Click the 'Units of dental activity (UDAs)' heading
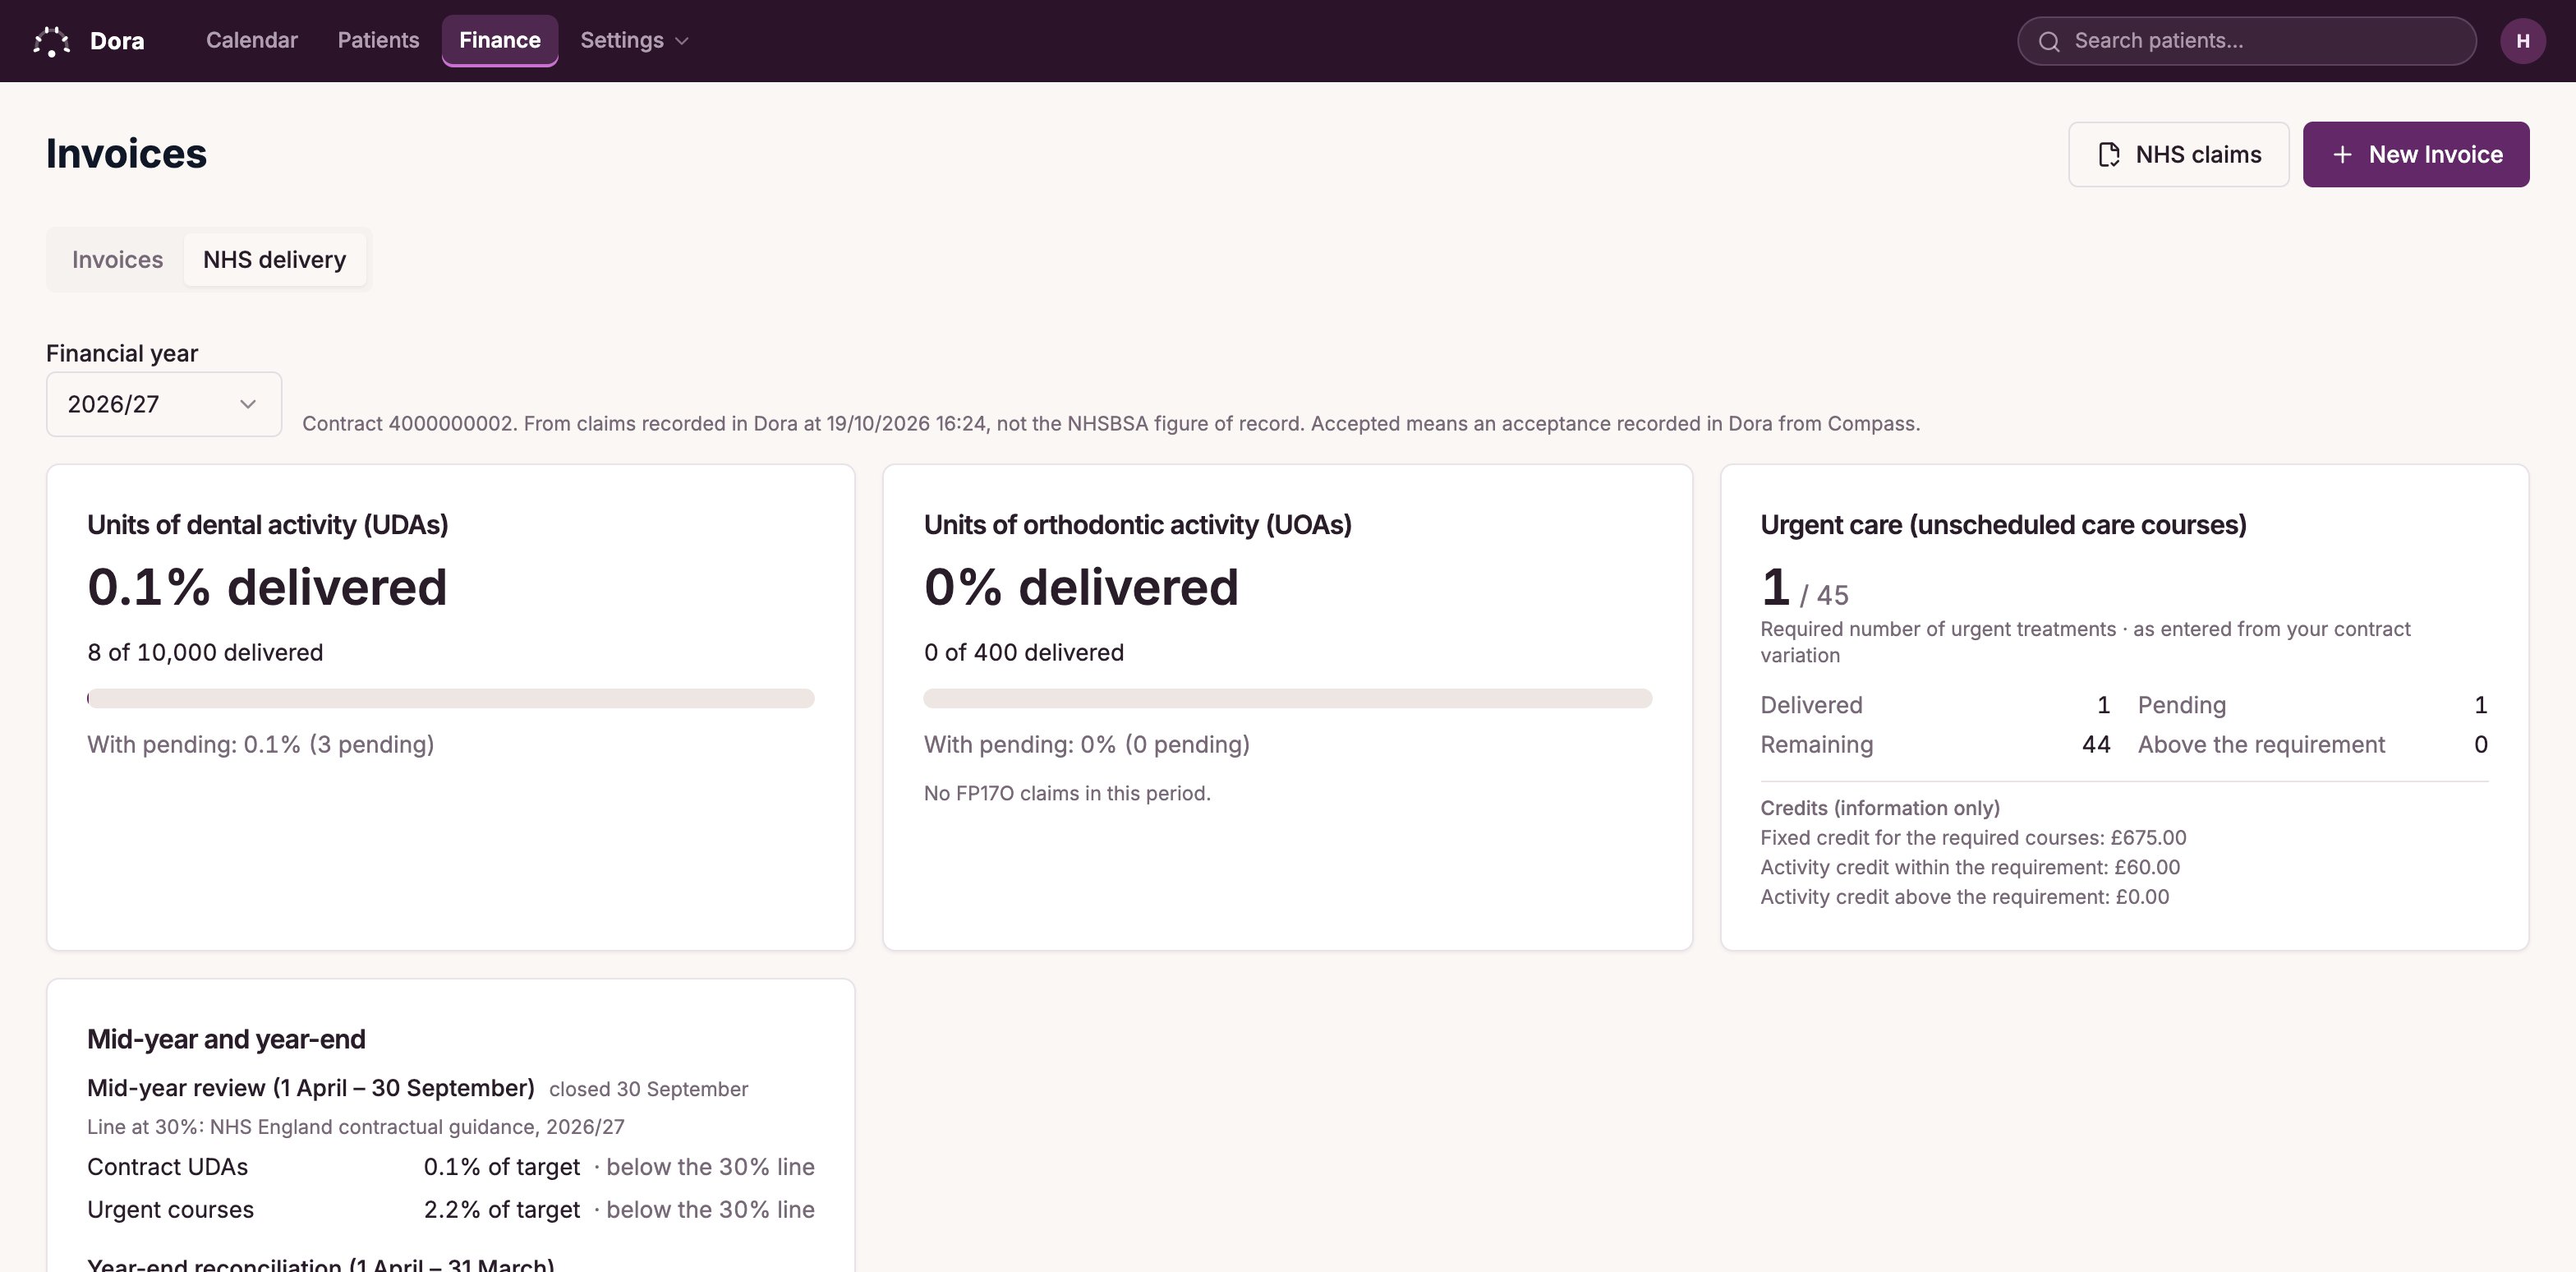Image resolution: width=2576 pixels, height=1272 pixels. pyautogui.click(x=267, y=525)
